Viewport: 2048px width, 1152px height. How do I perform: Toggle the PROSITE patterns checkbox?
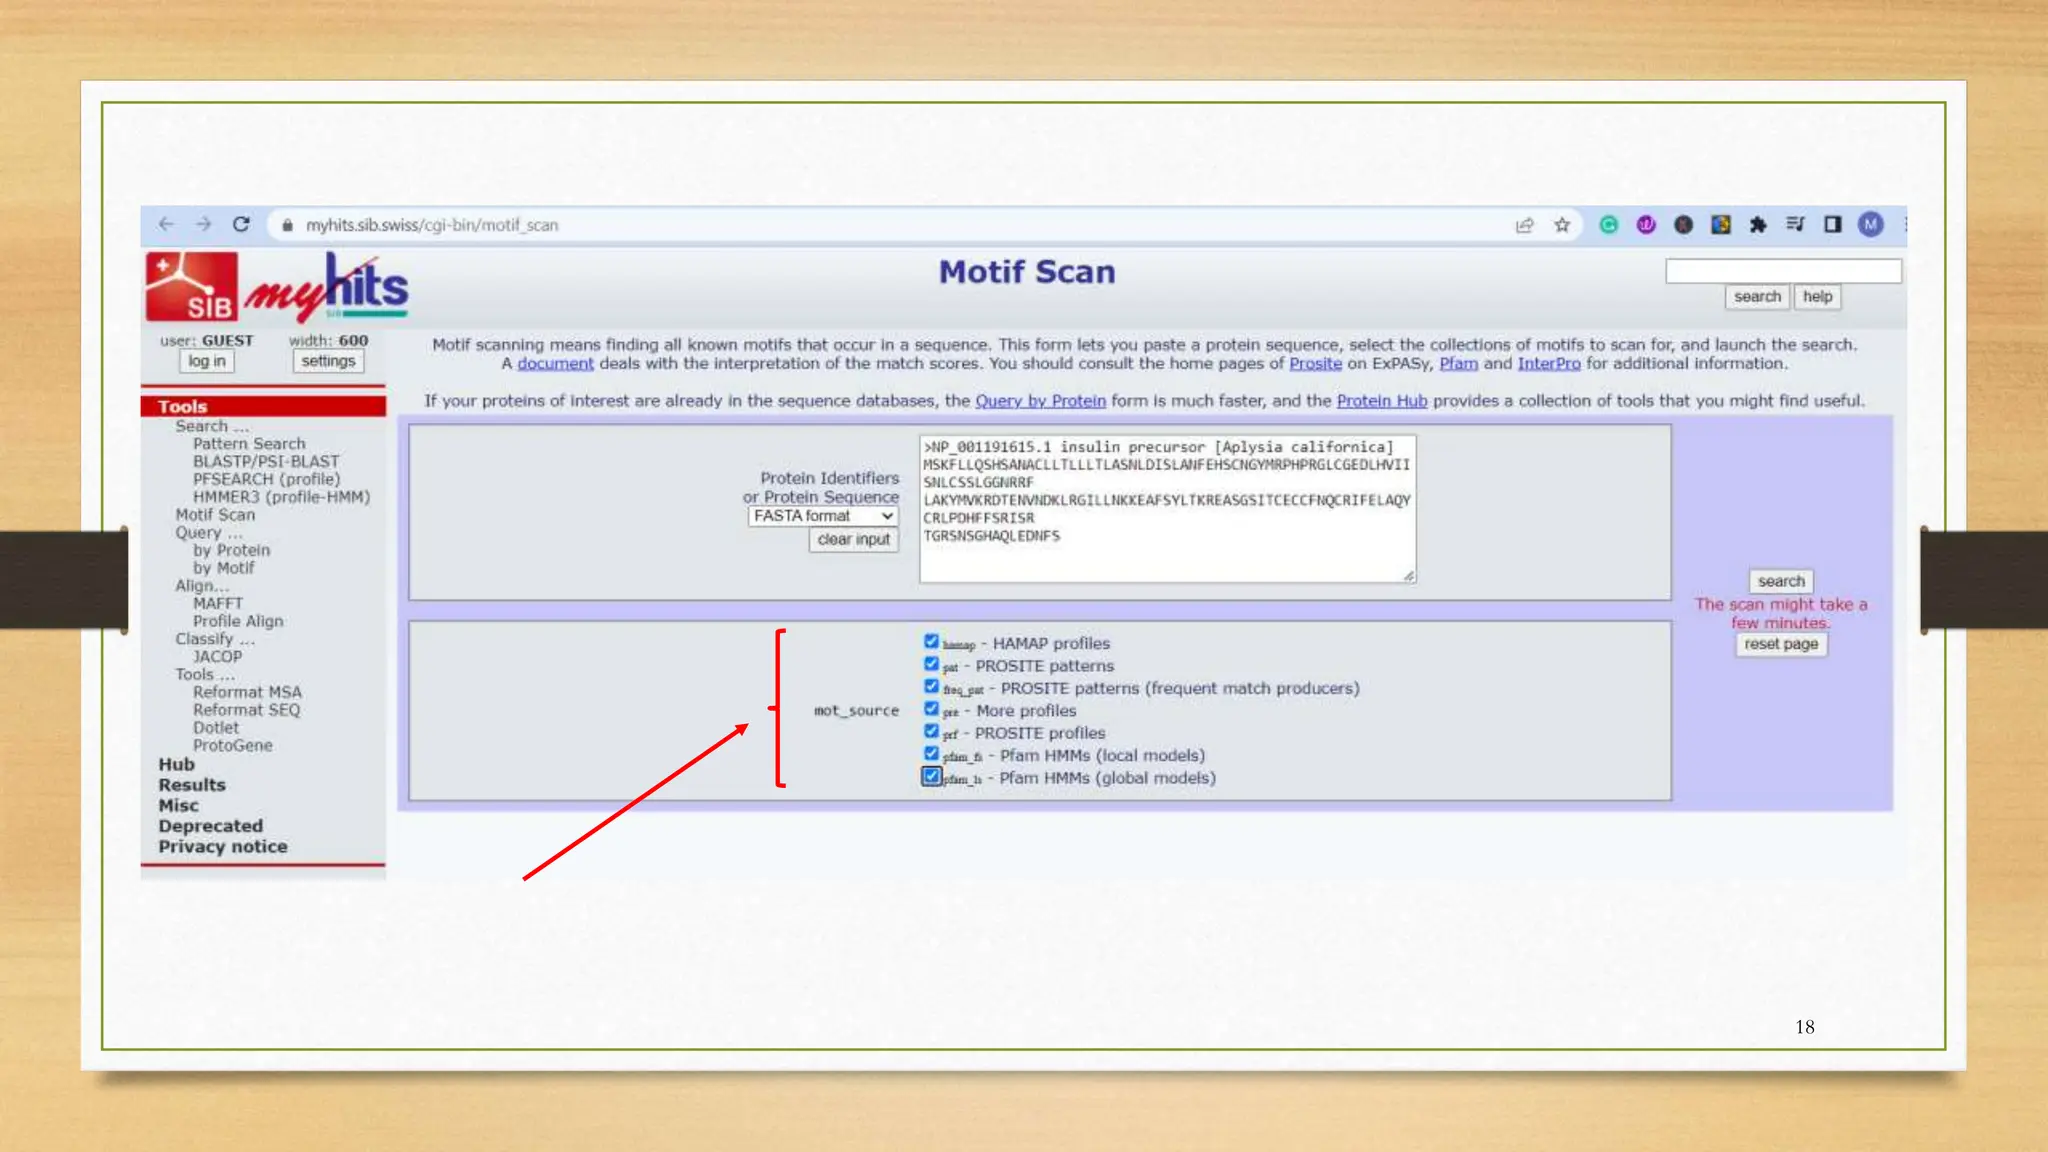point(931,664)
